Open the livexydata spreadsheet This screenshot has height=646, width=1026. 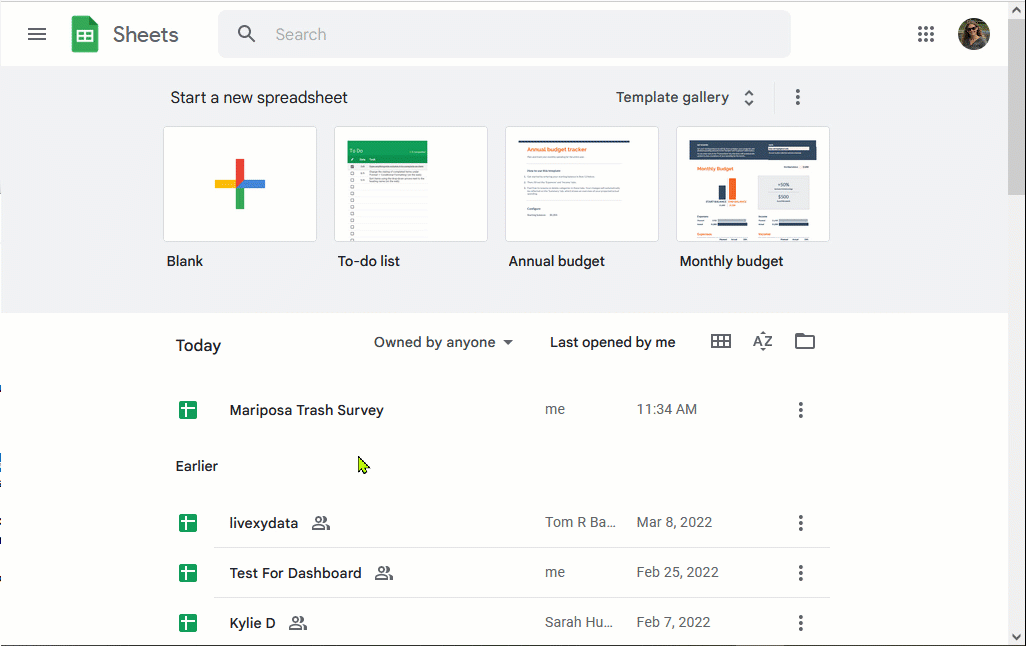[x=264, y=523]
